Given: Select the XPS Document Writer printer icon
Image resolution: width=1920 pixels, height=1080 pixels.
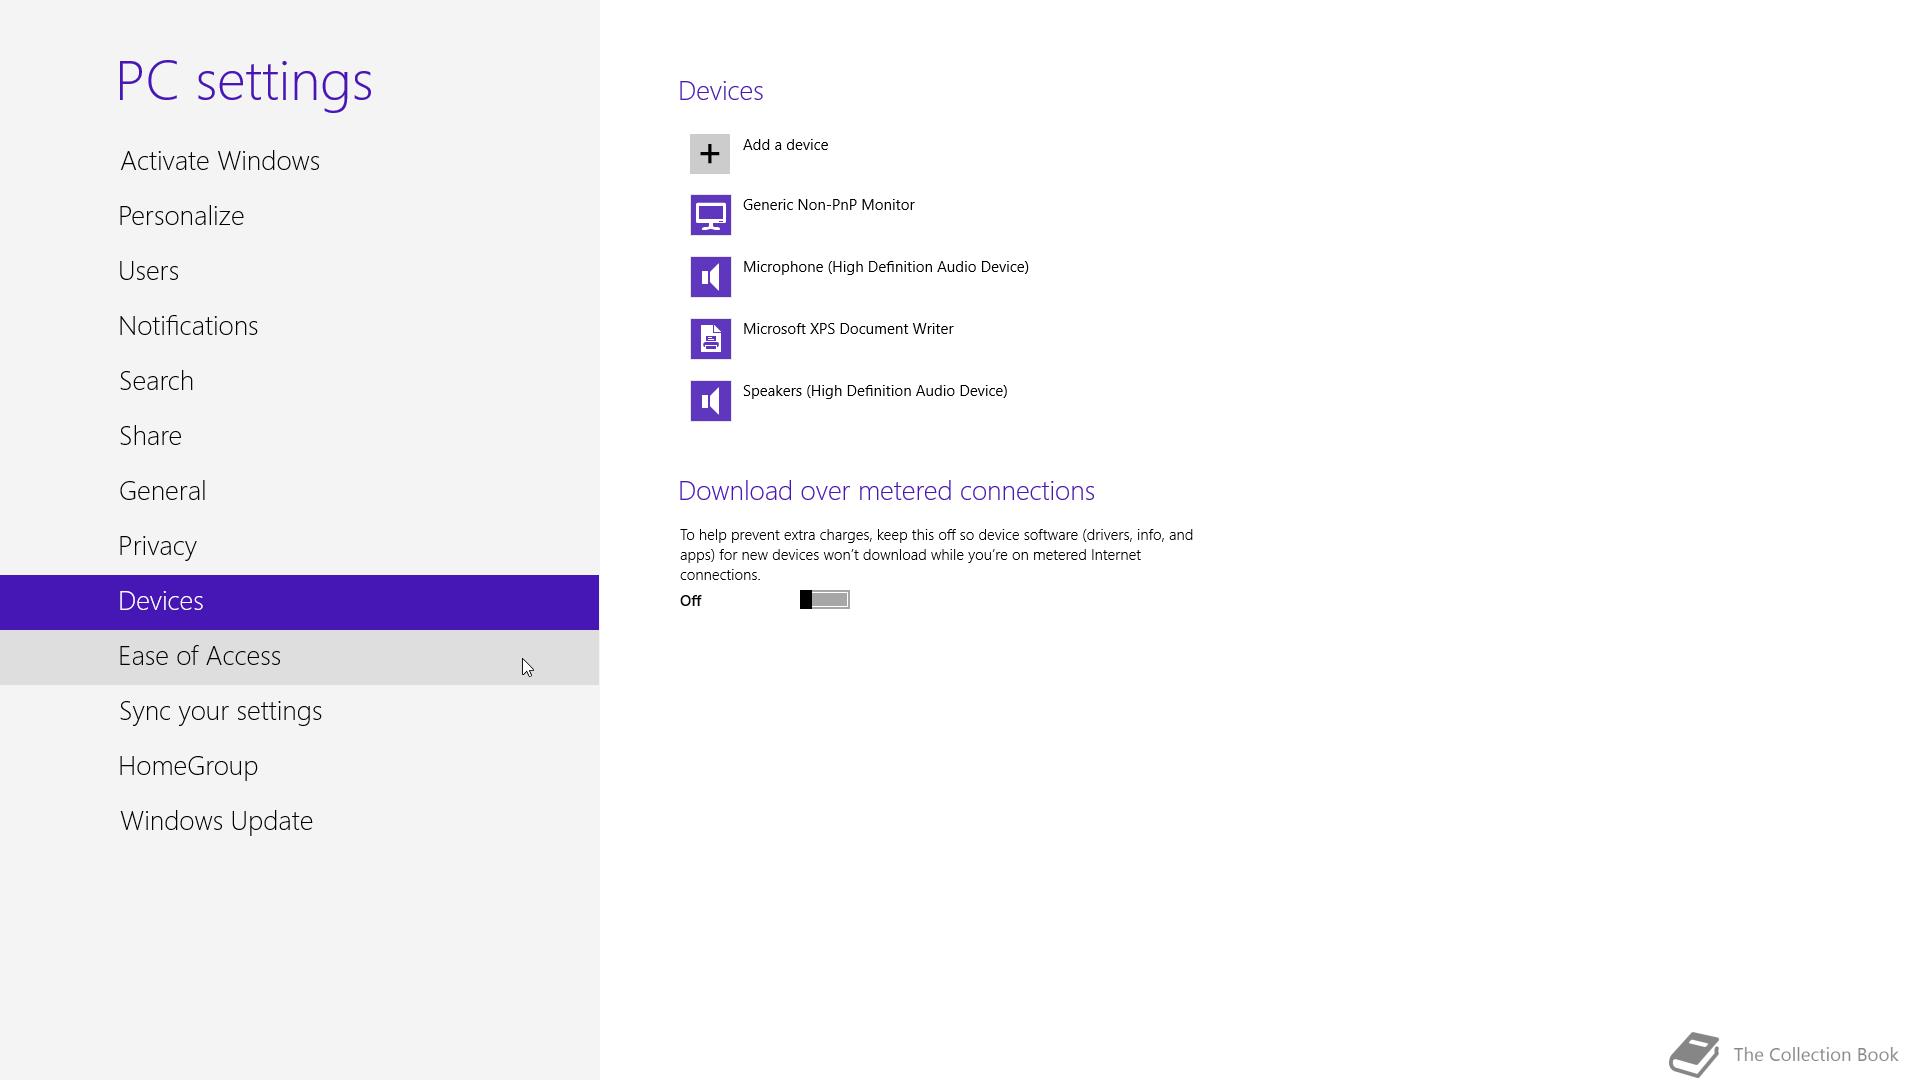Looking at the screenshot, I should click(710, 339).
